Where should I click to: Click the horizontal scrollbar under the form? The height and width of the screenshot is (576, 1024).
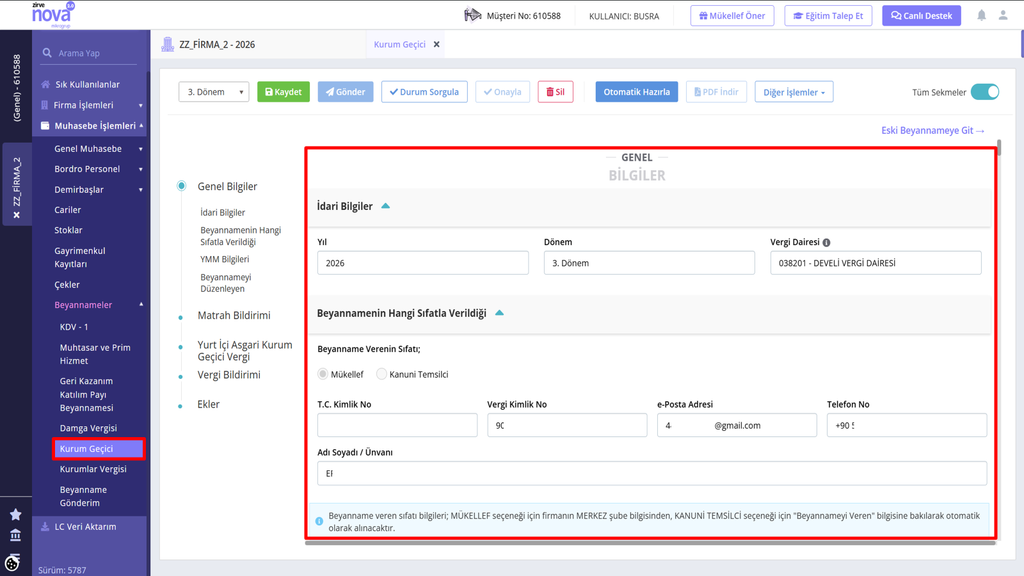(x=650, y=543)
